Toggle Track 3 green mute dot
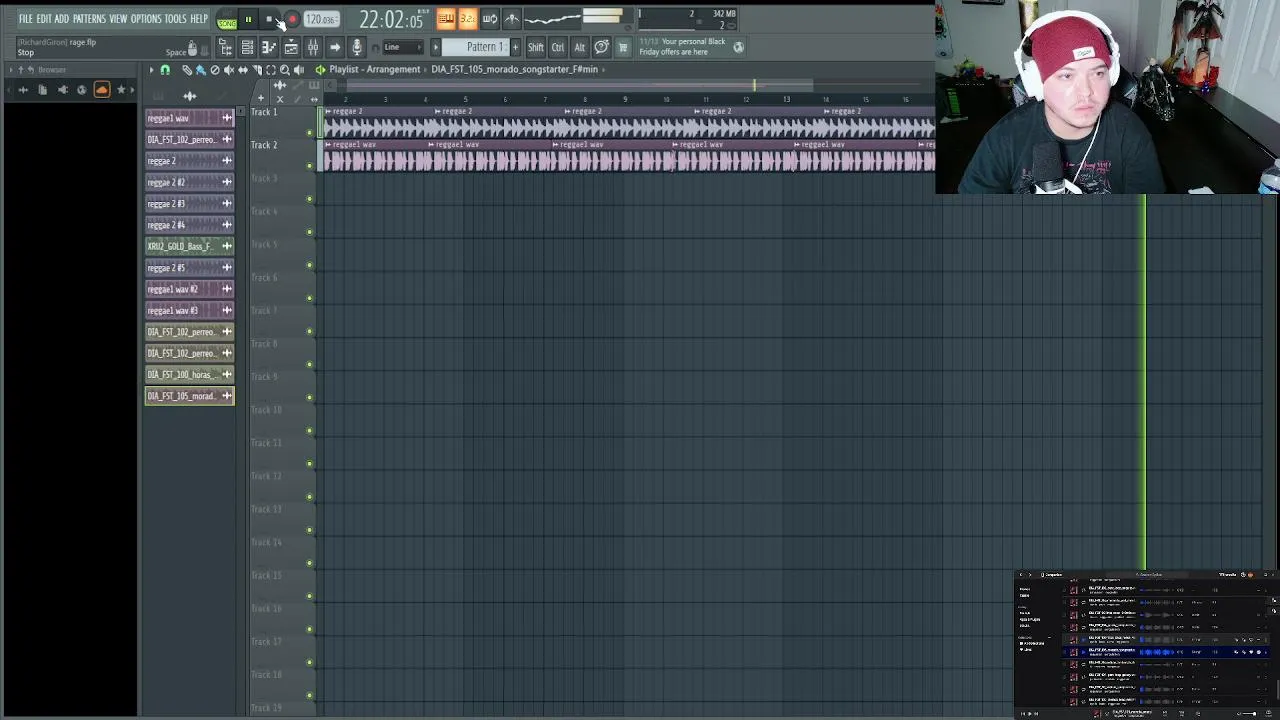This screenshot has width=1280, height=720. pos(309,199)
